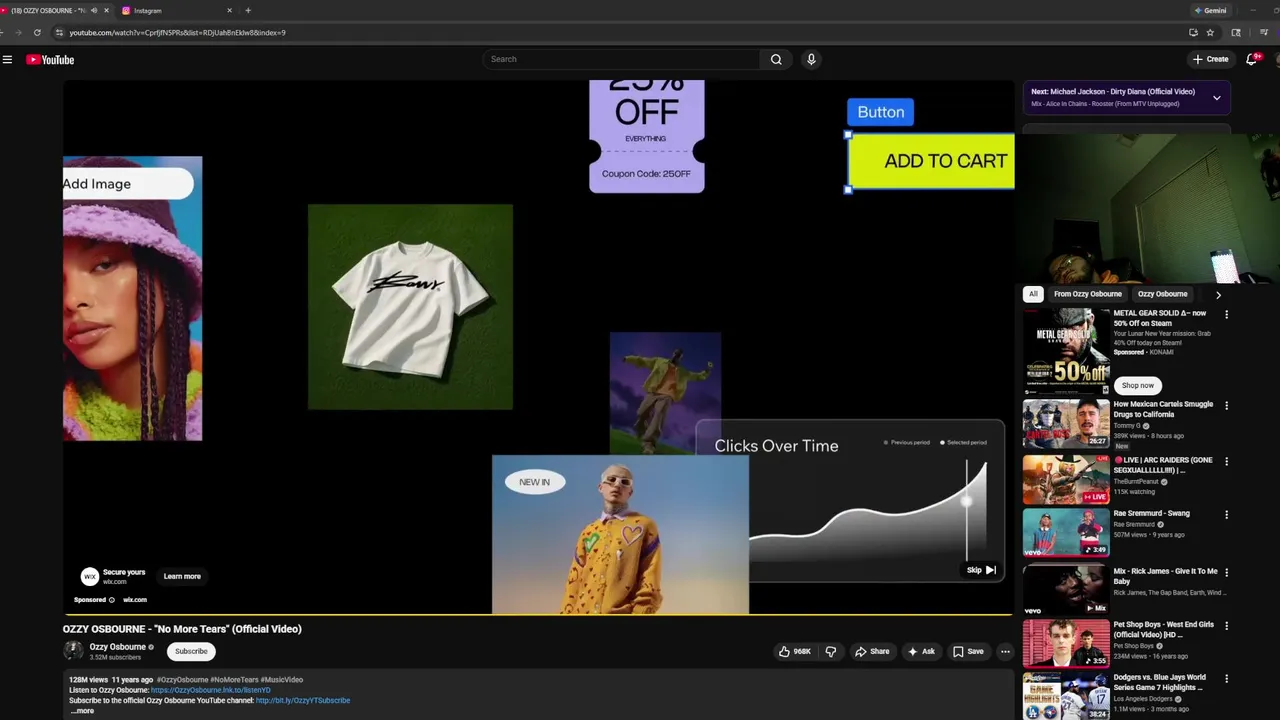Skip the Wix advertisement
Viewport: 1280px width, 720px height.
click(981, 570)
